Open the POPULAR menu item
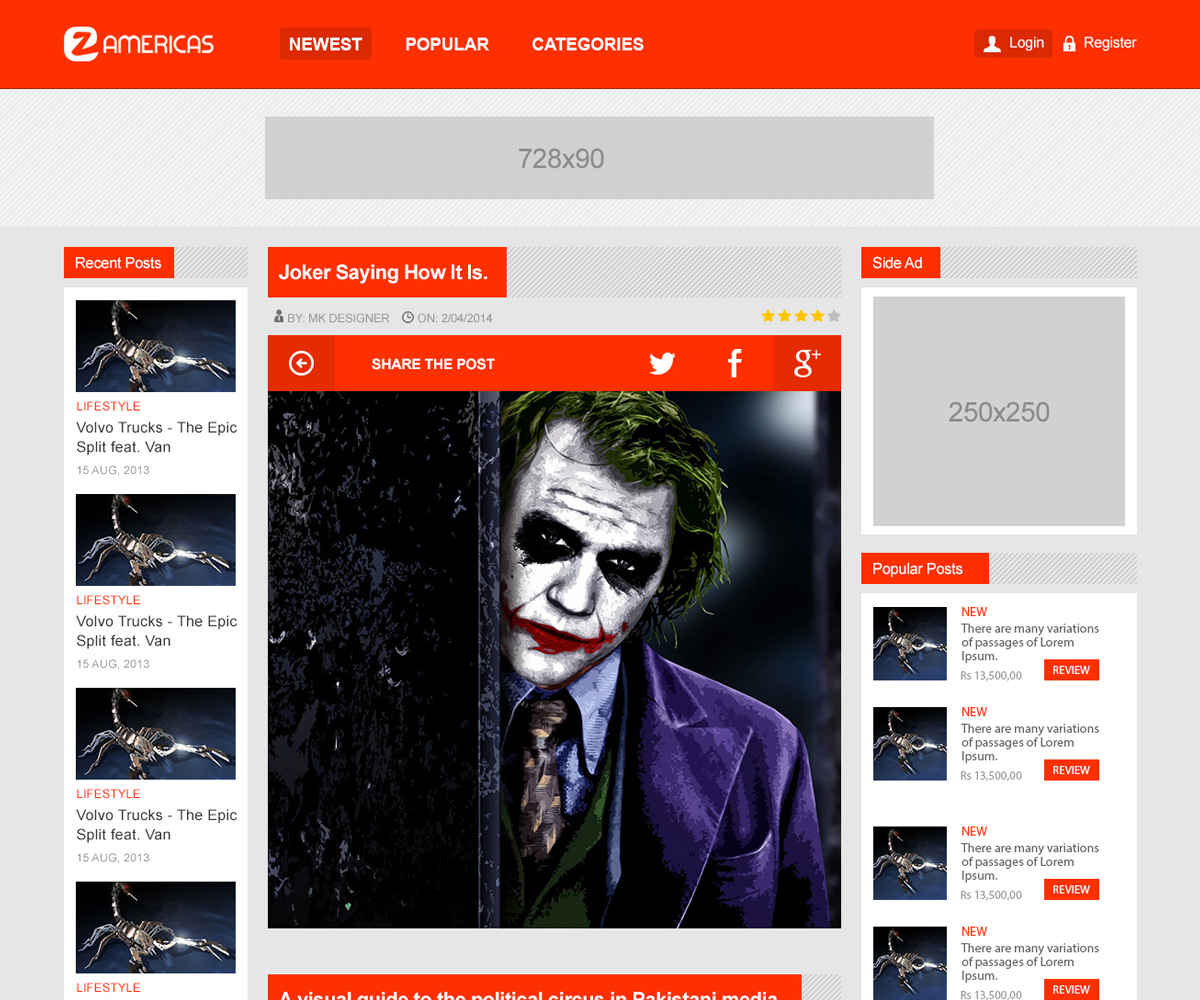Viewport: 1200px width, 1000px height. pos(447,44)
